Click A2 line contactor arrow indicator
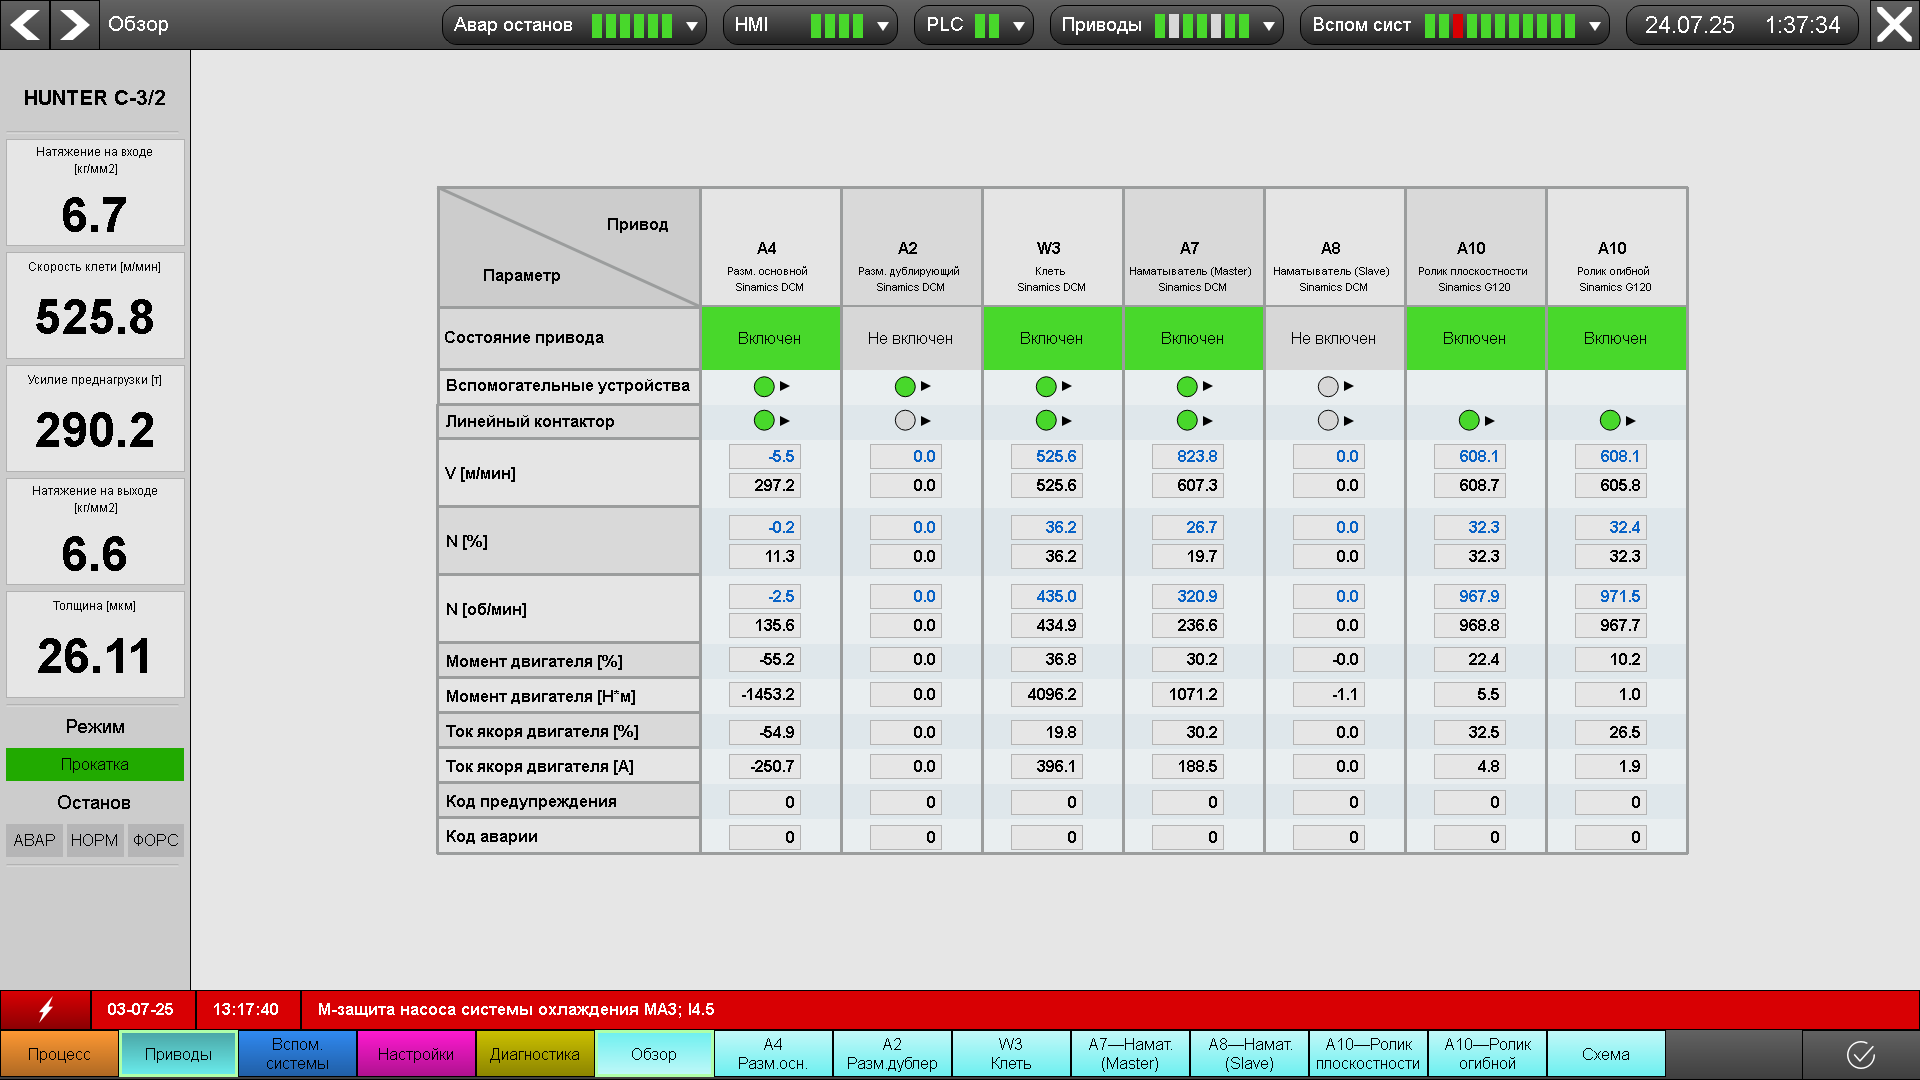The image size is (1920, 1080). 926,421
